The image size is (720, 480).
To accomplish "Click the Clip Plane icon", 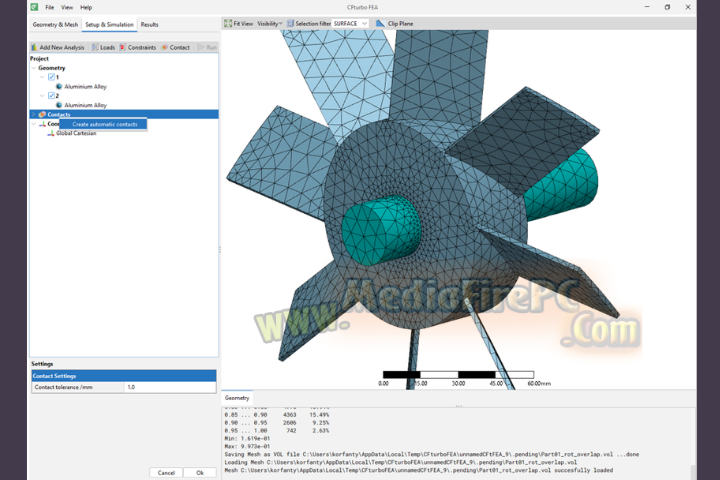I will pyautogui.click(x=380, y=23).
